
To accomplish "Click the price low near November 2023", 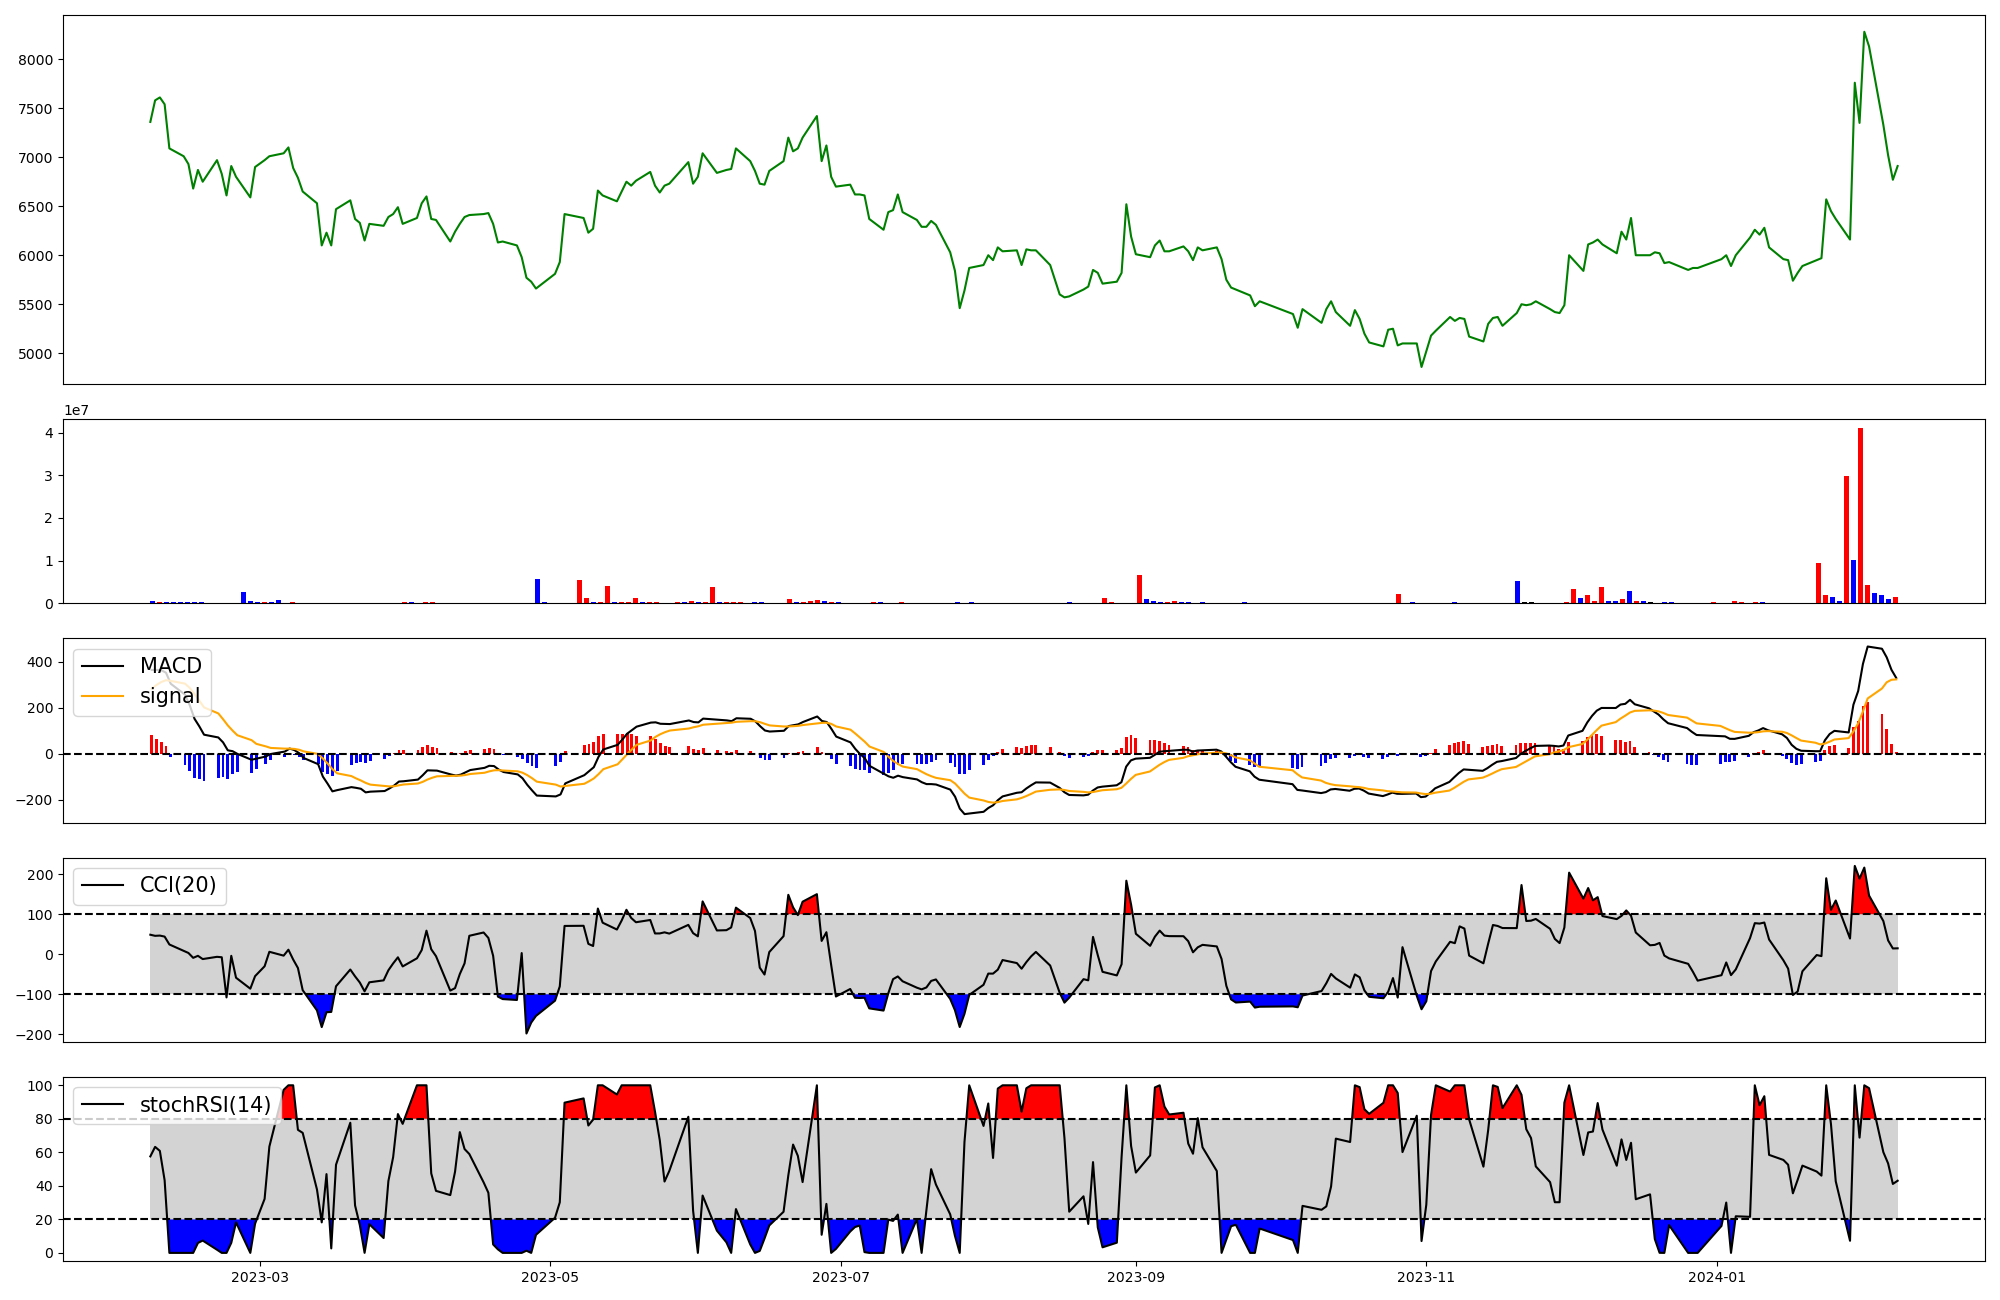I will pyautogui.click(x=1421, y=366).
